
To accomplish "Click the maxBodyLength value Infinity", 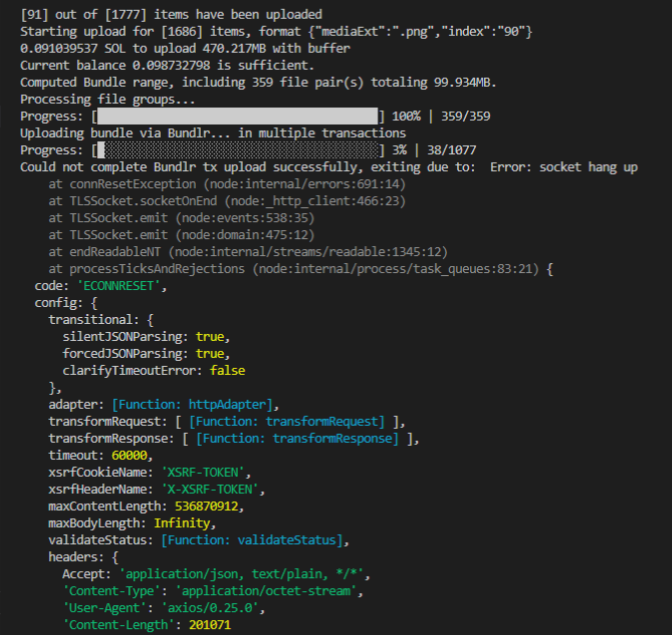I will pos(182,523).
